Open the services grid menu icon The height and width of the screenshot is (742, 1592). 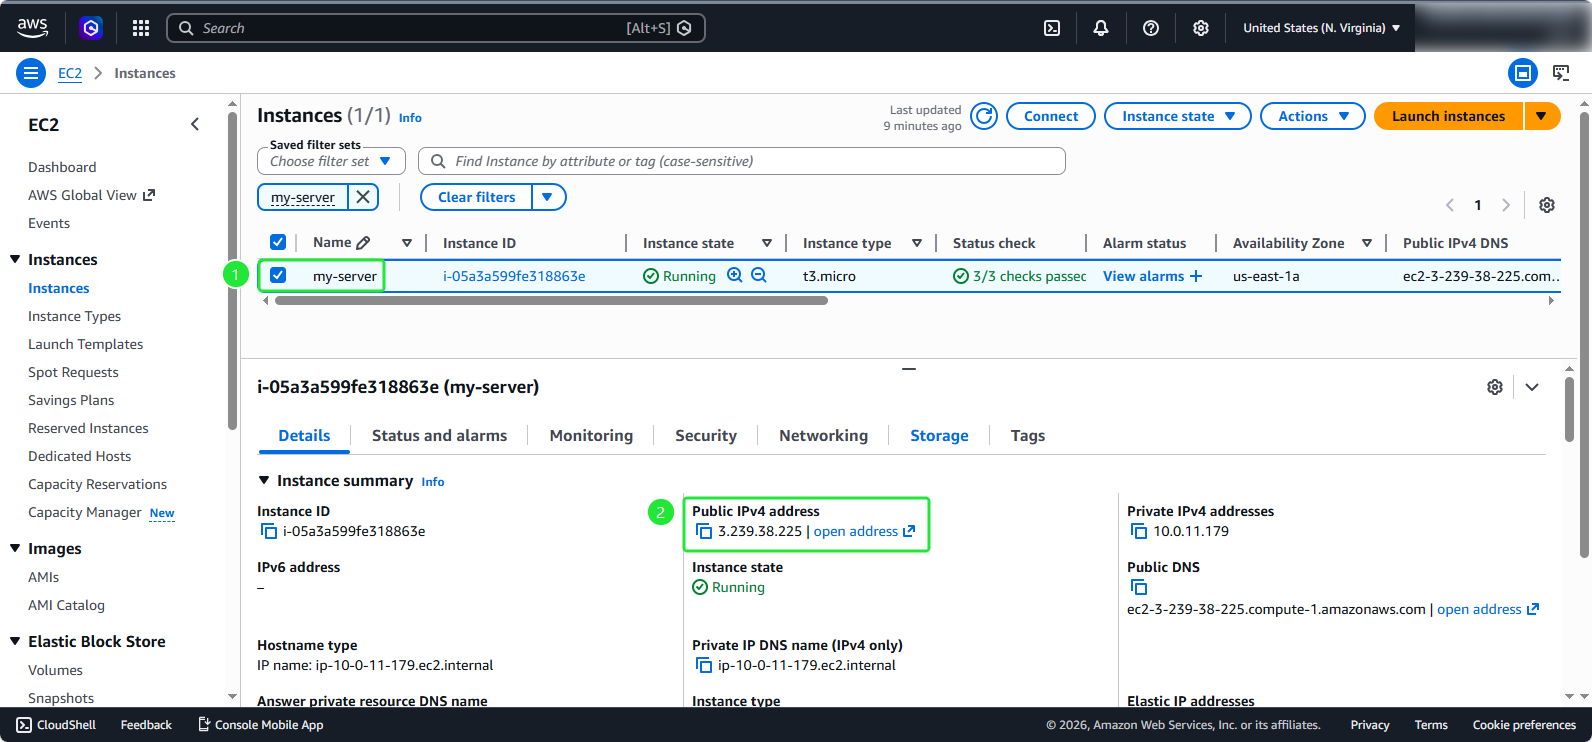pos(141,28)
